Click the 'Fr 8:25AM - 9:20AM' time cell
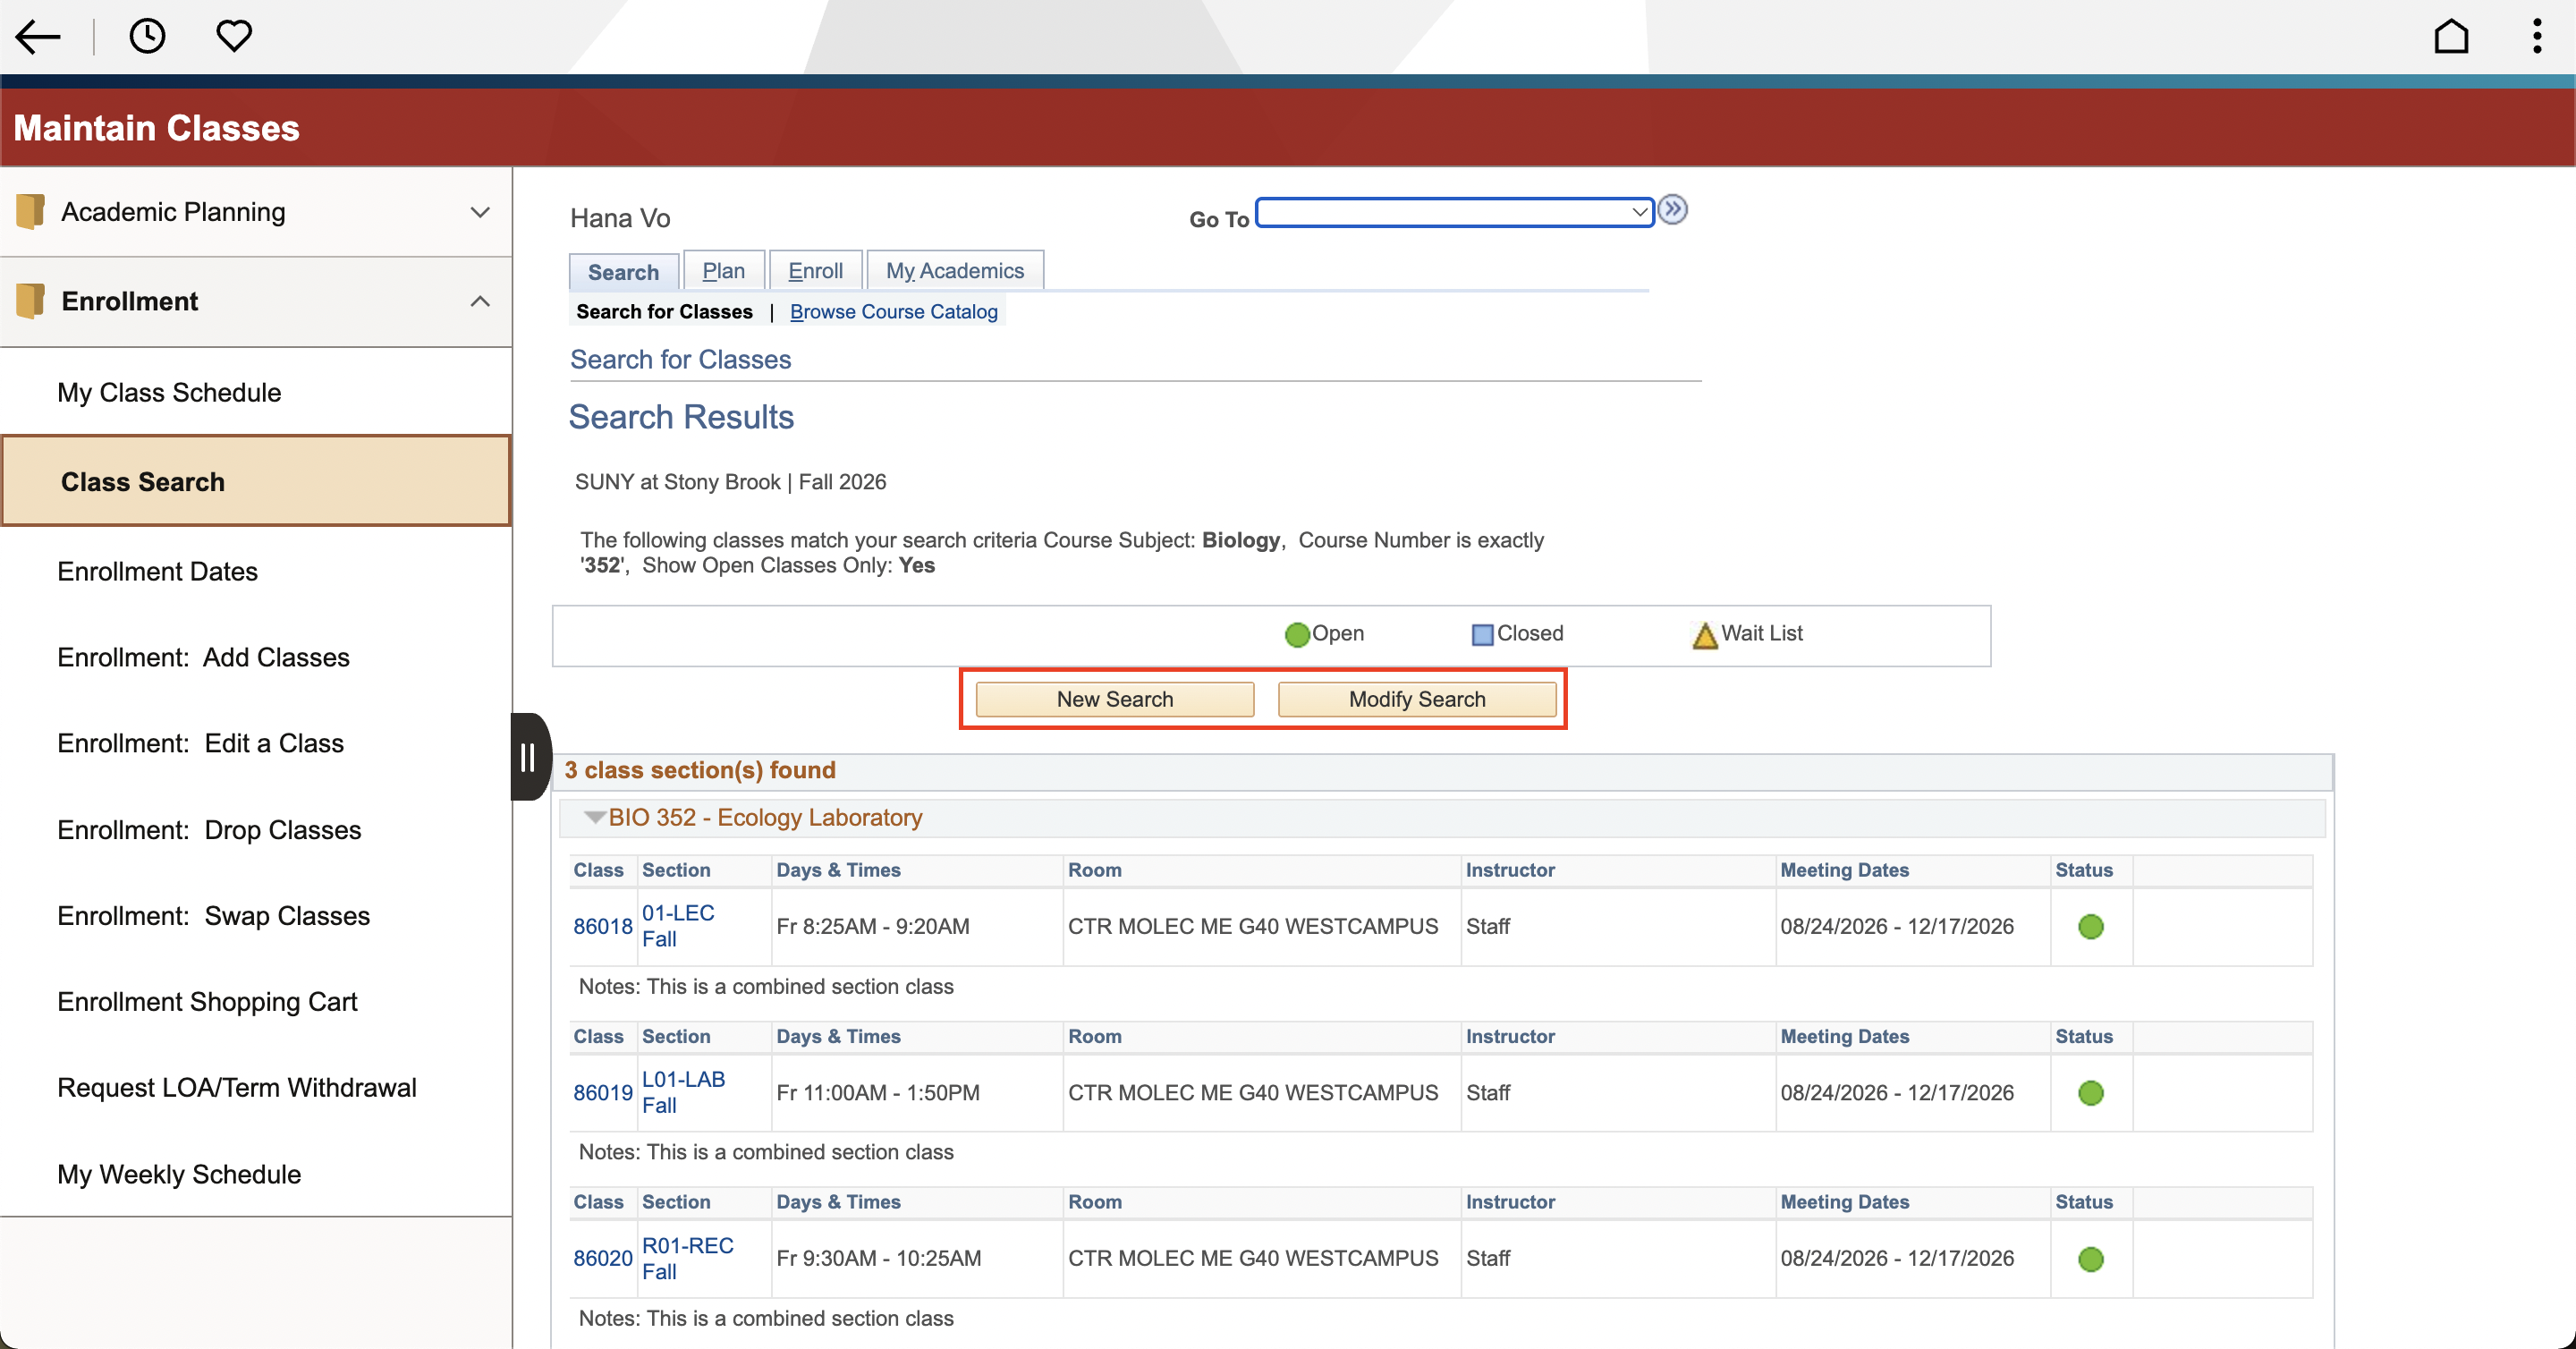This screenshot has height=1349, width=2576. [x=873, y=927]
